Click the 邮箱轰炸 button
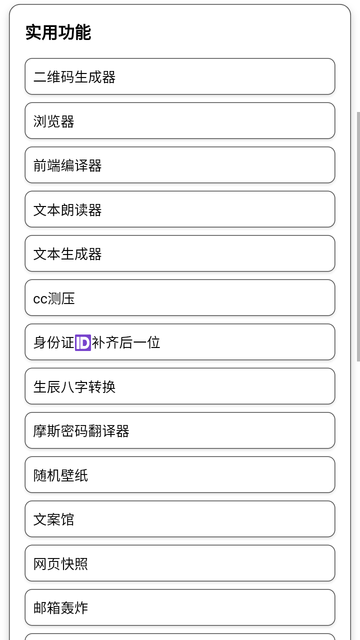This screenshot has height=640, width=360. (180, 607)
